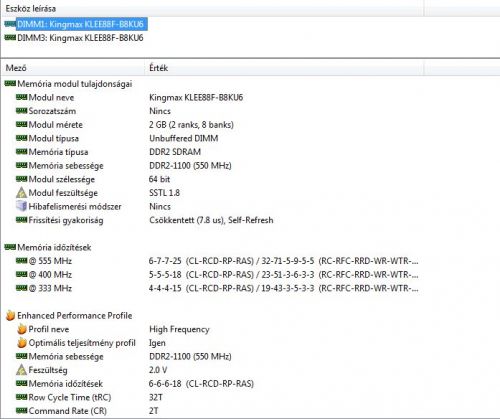Select the Sorozatszám field label
The image size is (500, 419).
point(52,111)
